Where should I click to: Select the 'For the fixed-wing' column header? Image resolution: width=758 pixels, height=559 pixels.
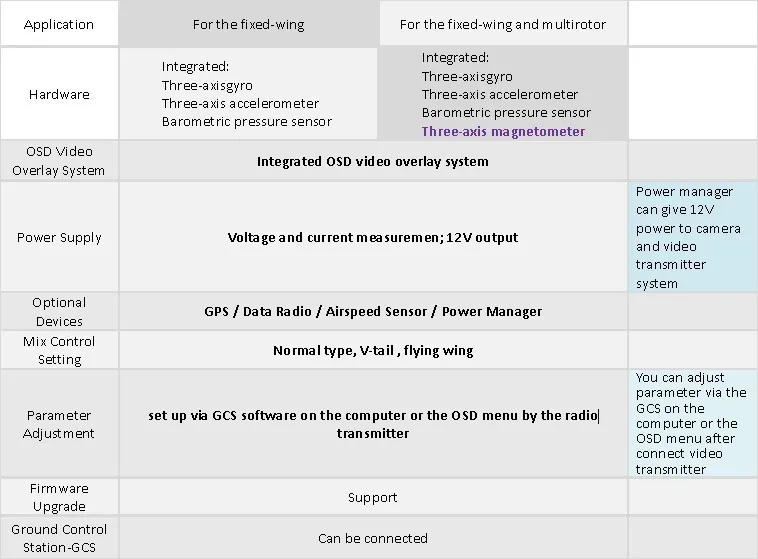(x=248, y=23)
